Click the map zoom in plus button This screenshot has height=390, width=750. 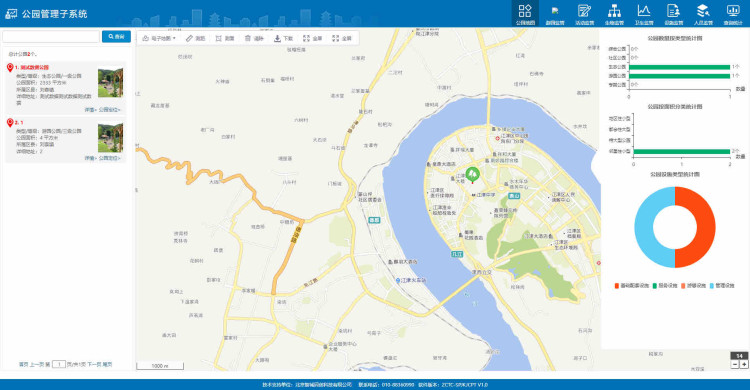pos(744,365)
